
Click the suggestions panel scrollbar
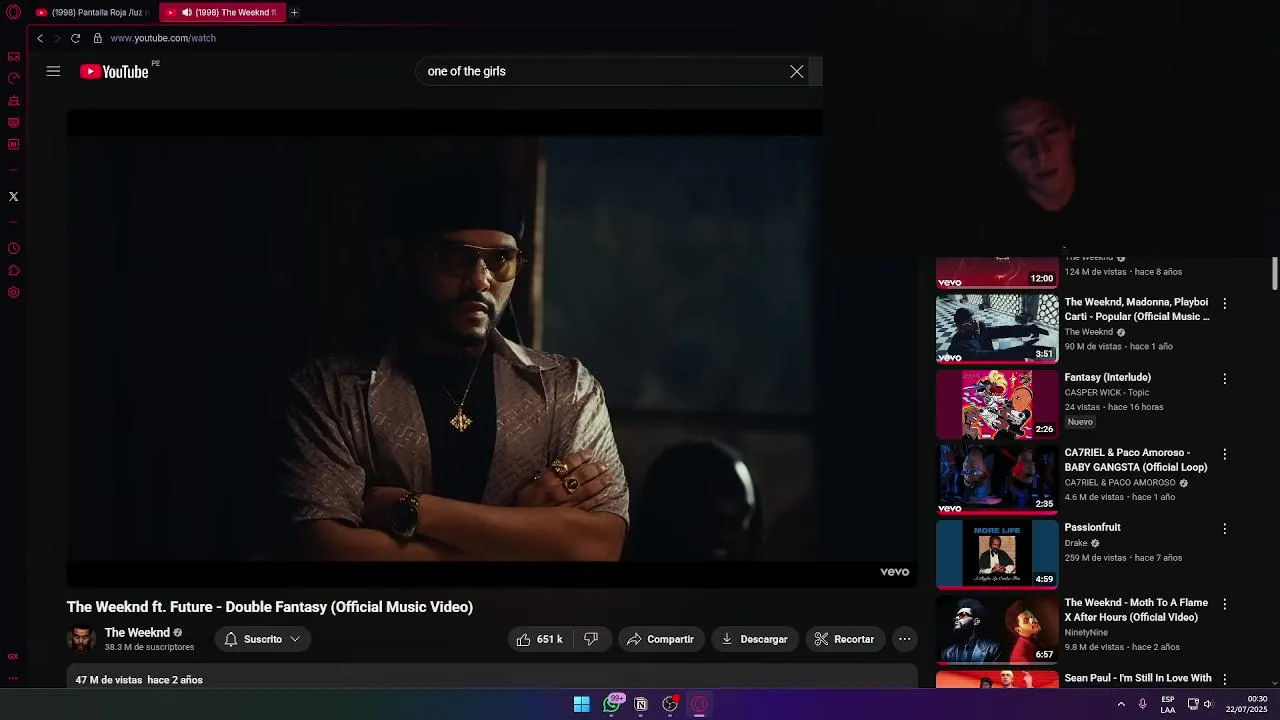pos(1275,272)
